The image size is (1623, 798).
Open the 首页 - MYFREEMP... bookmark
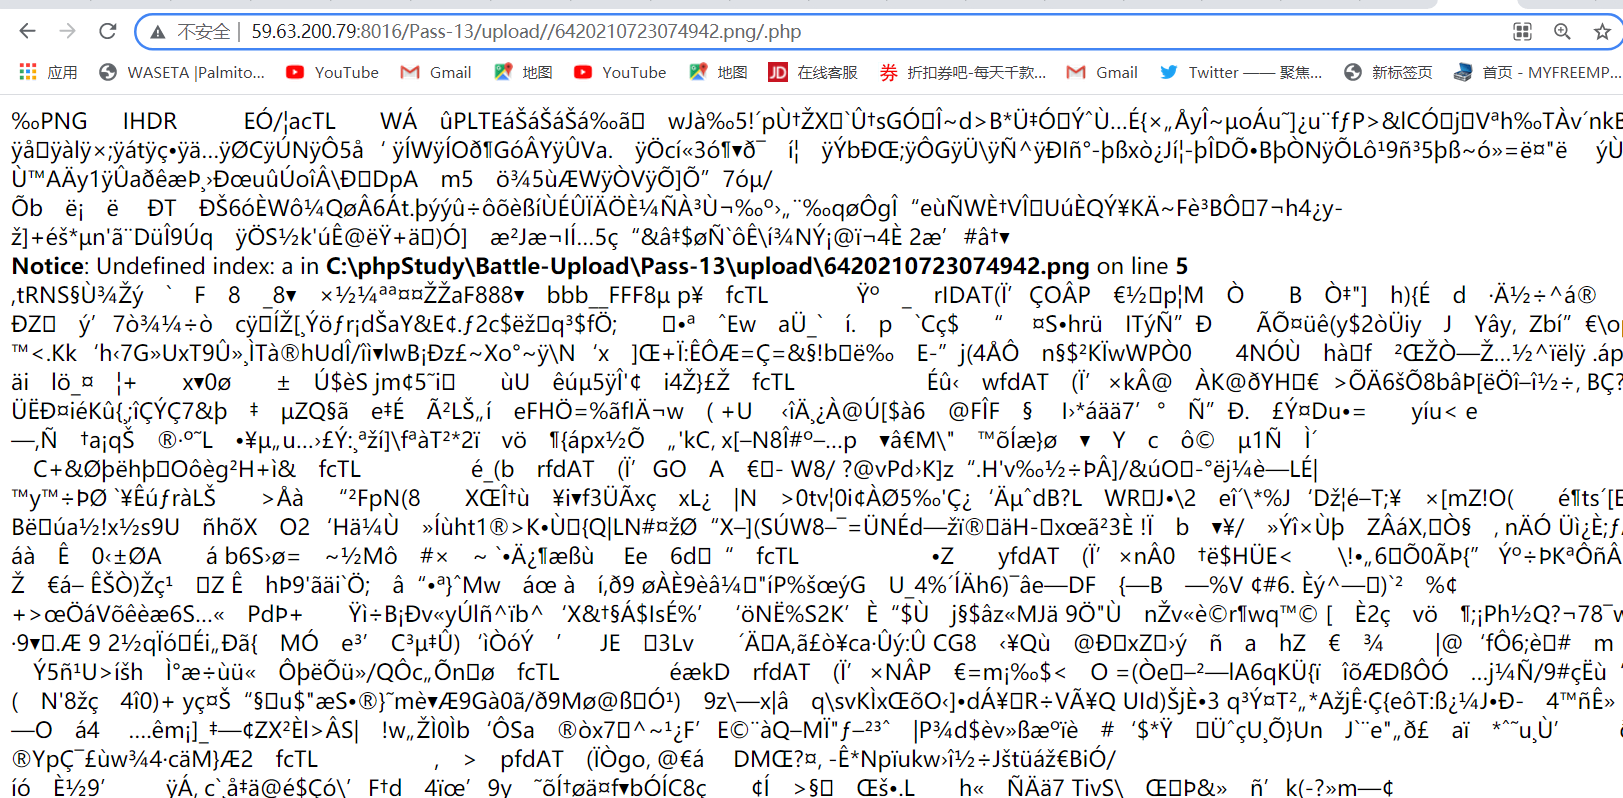click(1538, 72)
